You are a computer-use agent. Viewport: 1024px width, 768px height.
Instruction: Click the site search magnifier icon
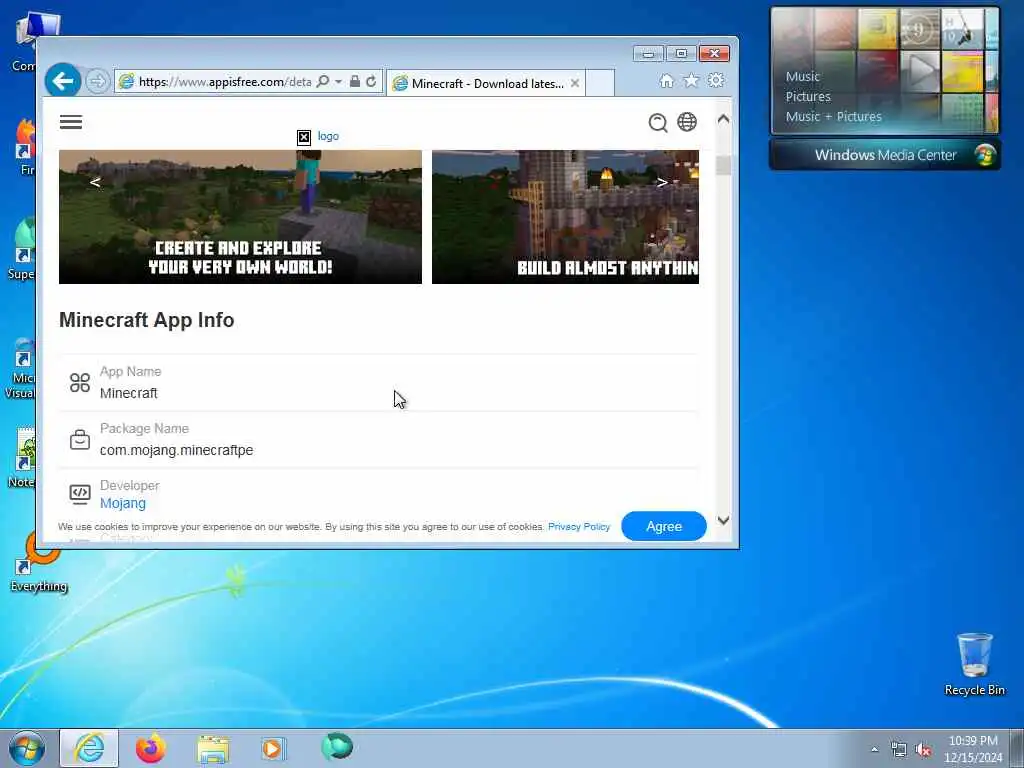658,122
